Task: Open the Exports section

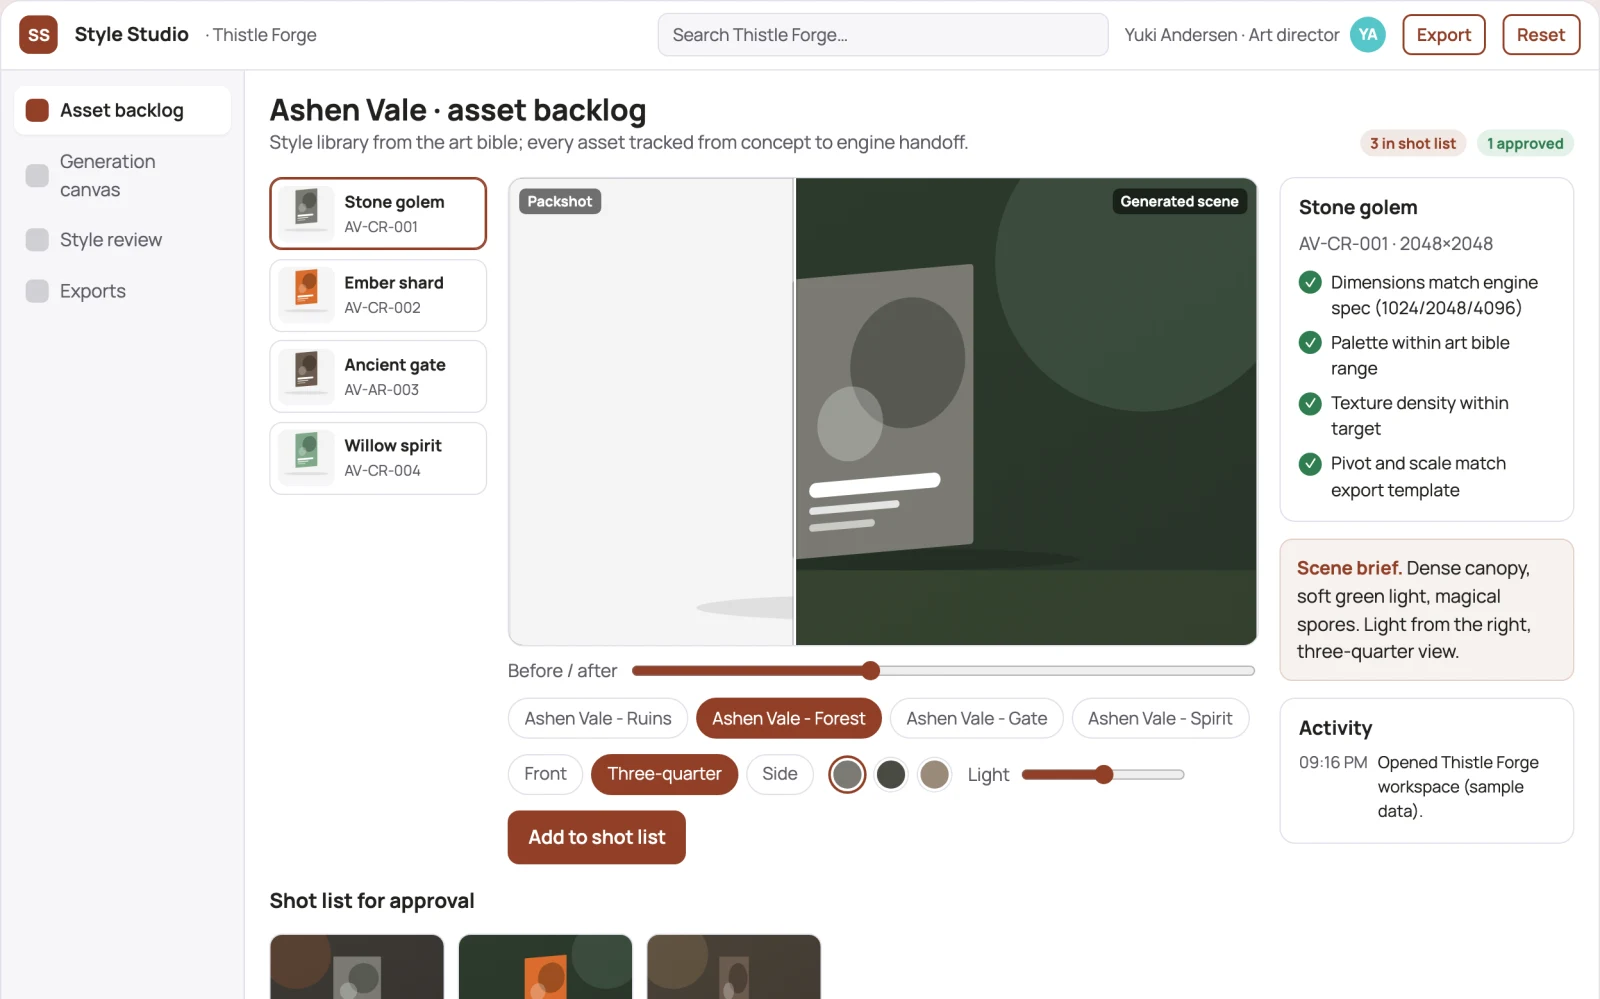Action: click(122, 291)
